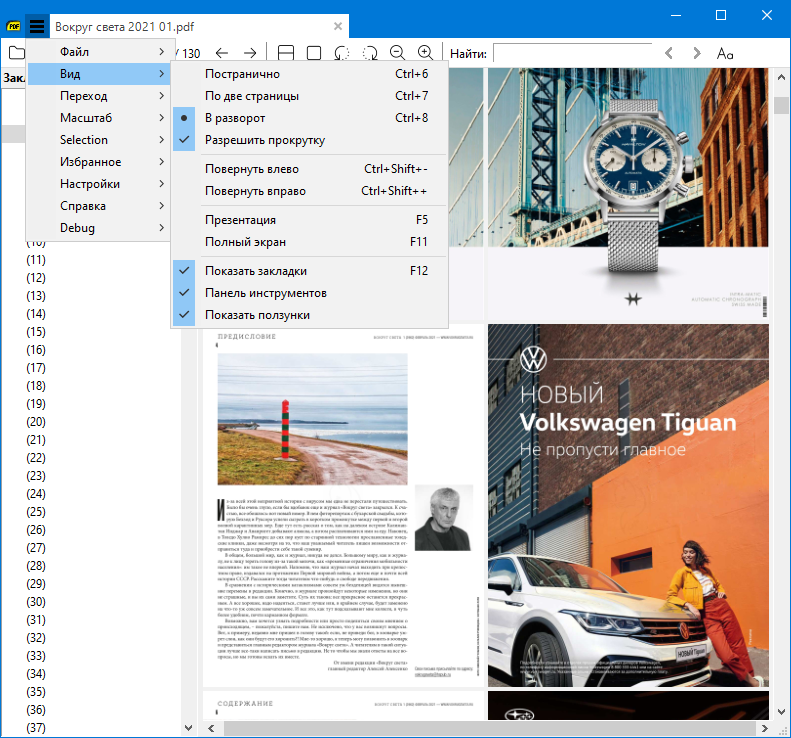Image resolution: width=791 pixels, height=738 pixels.
Task: Select the В разворот view mode
Action: pyautogui.click(x=309, y=118)
